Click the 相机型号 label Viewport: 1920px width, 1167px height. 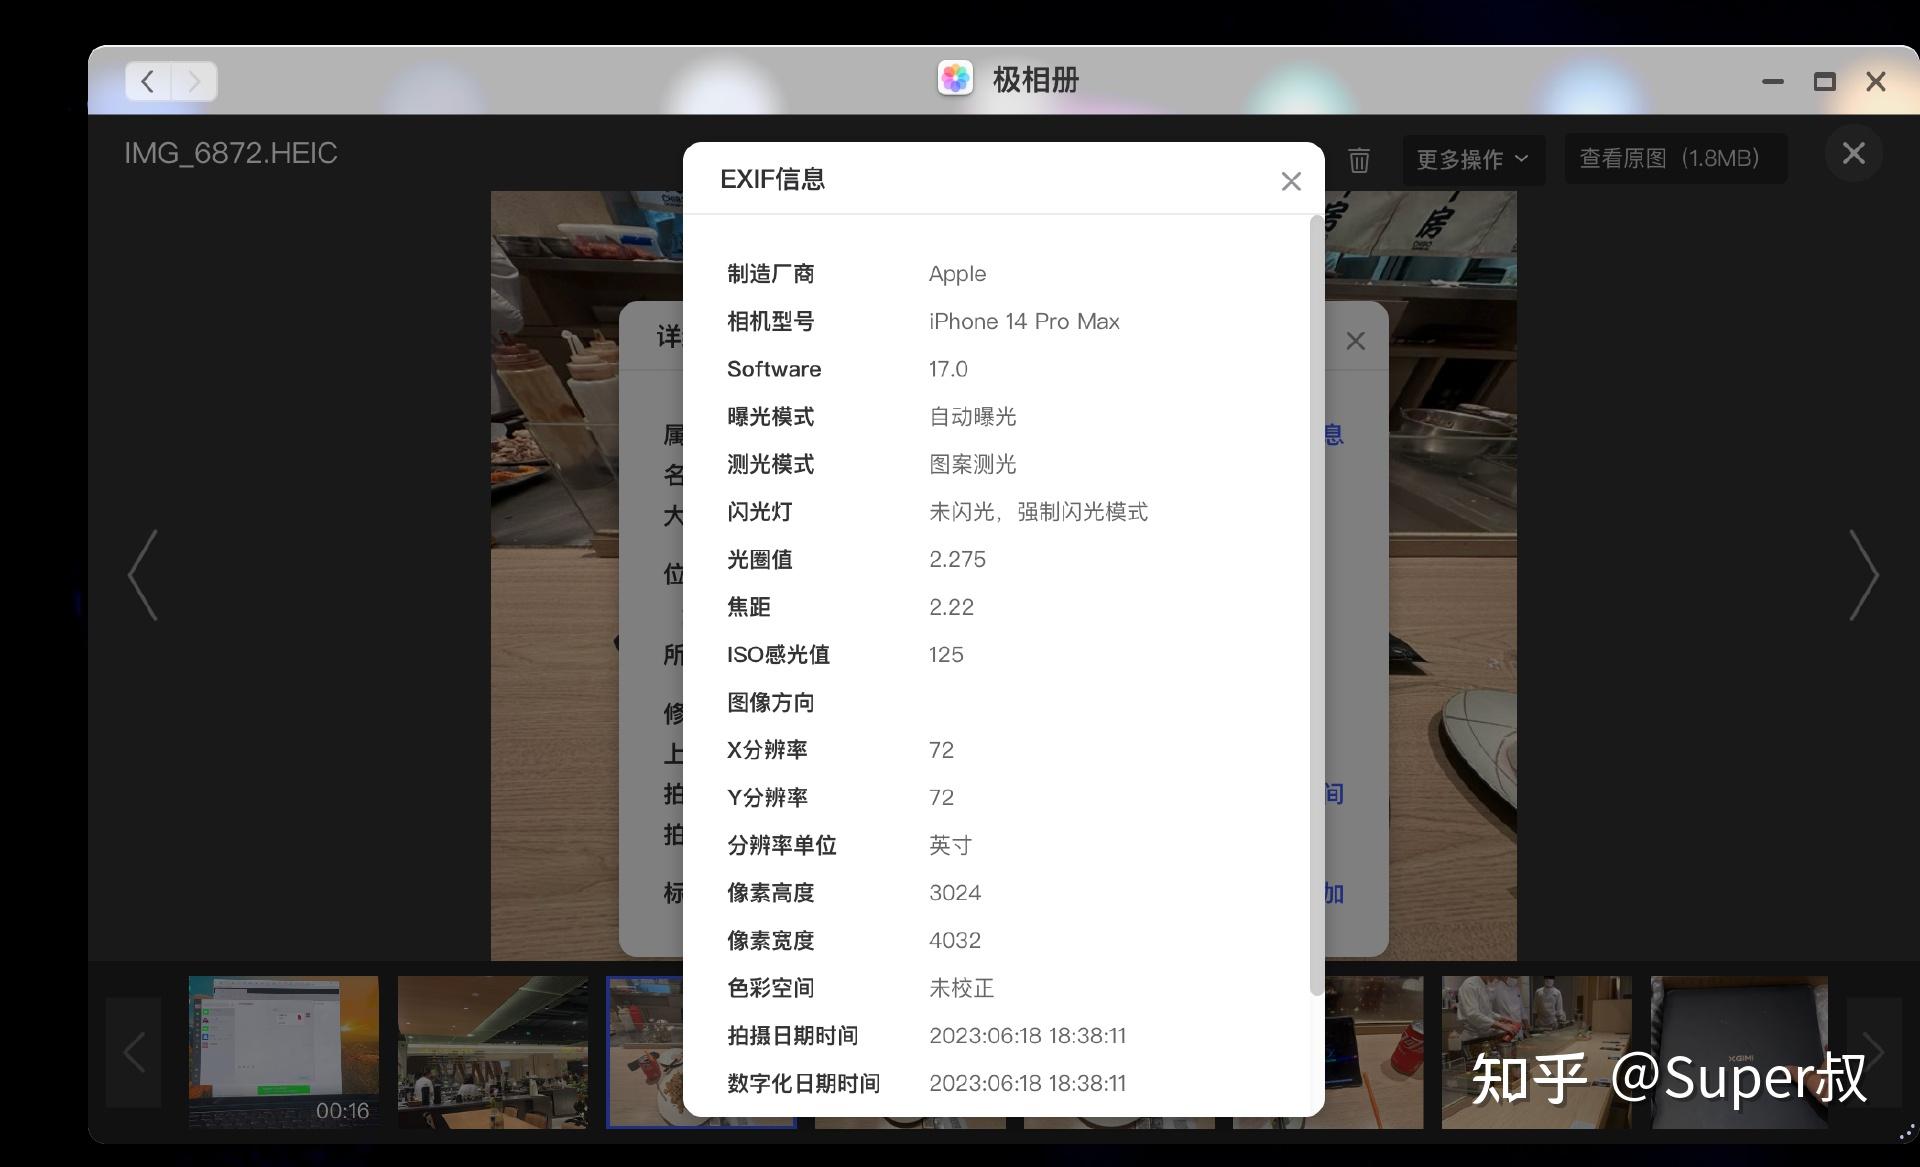pyautogui.click(x=770, y=321)
